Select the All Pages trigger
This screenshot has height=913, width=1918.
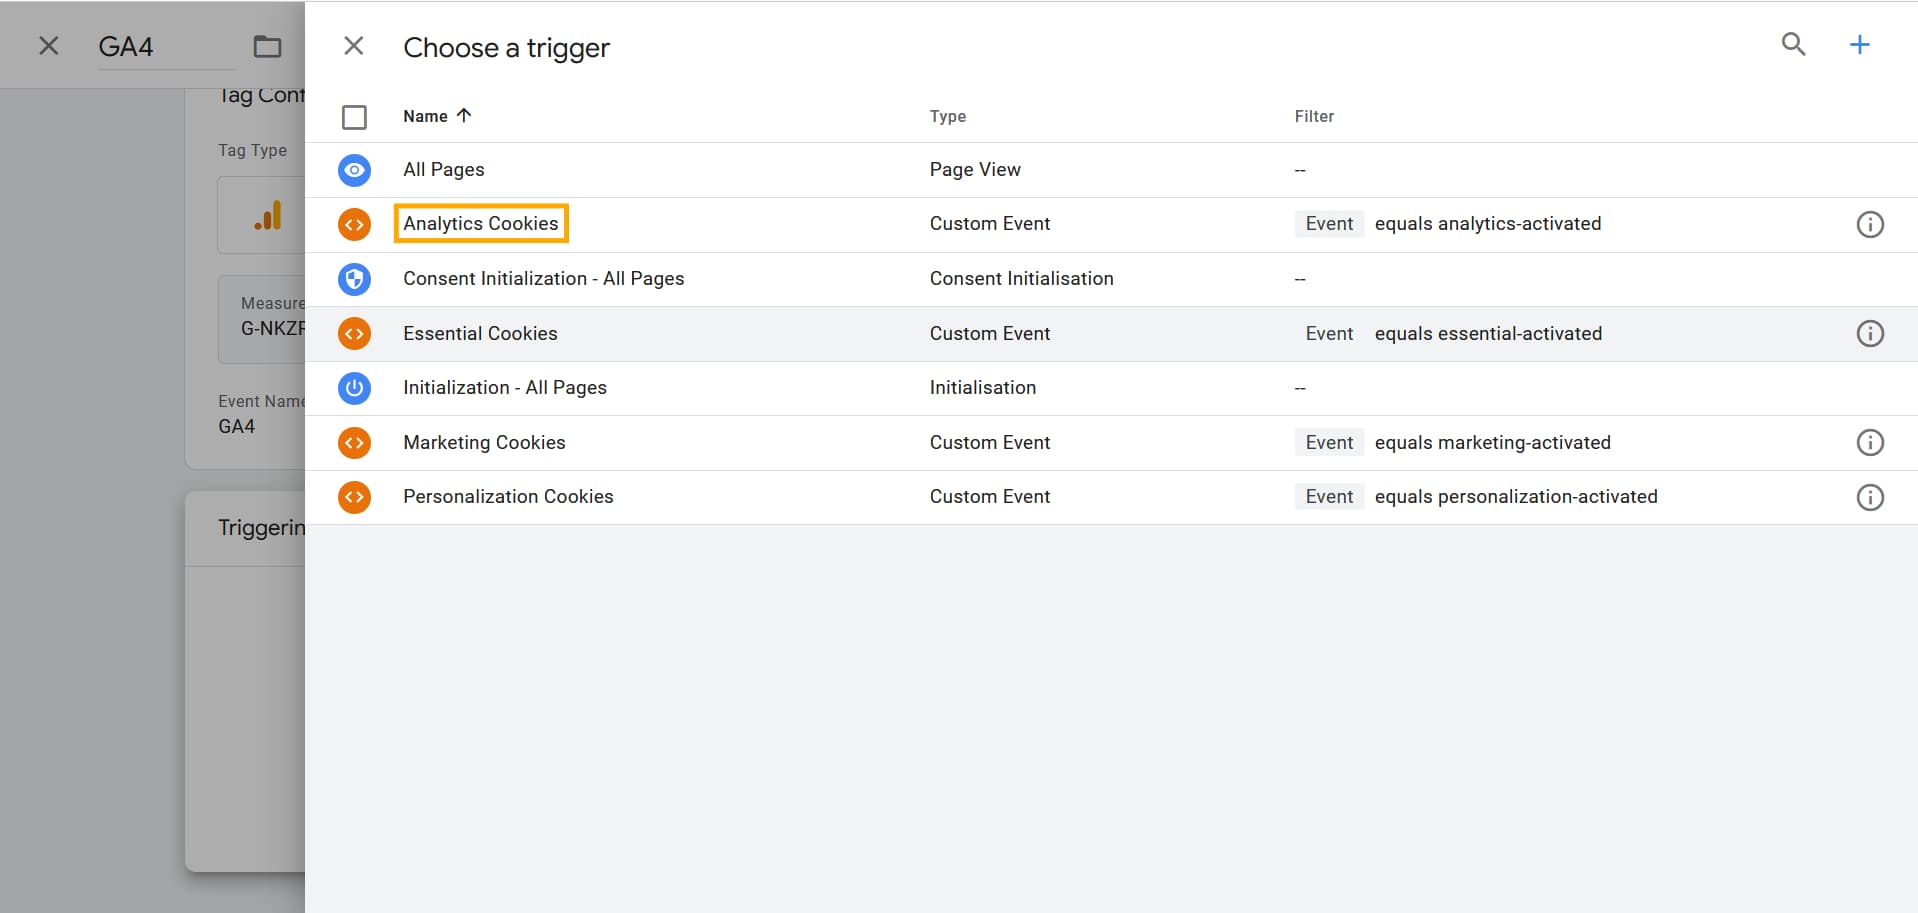[x=444, y=170]
